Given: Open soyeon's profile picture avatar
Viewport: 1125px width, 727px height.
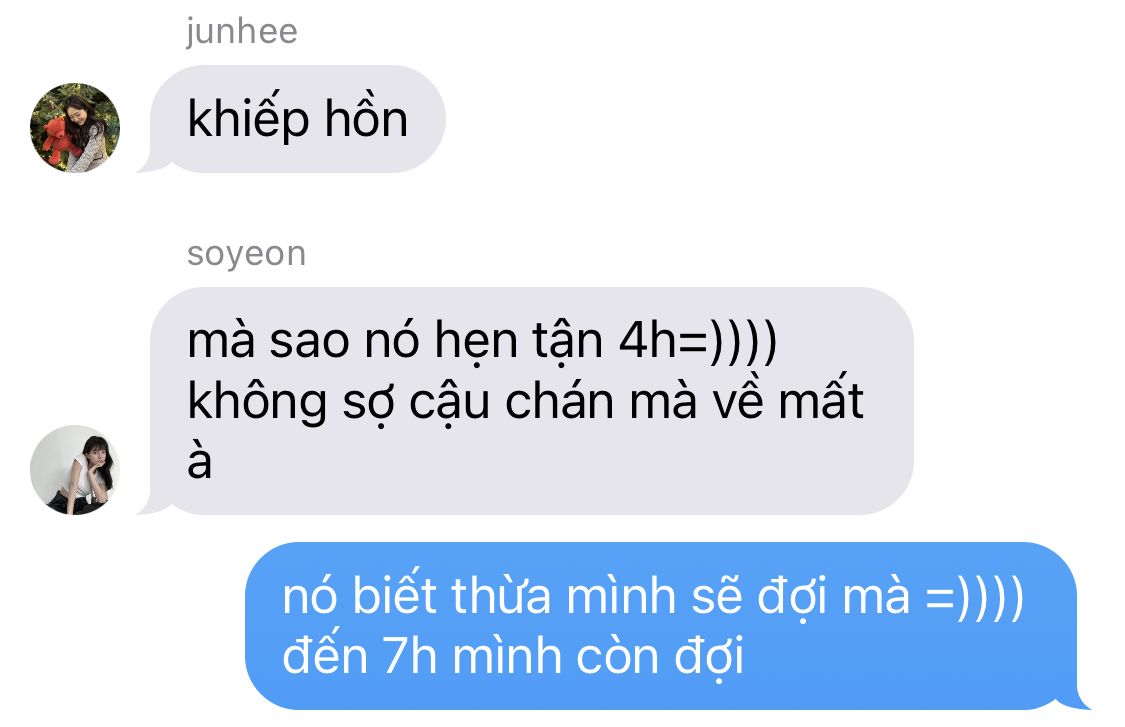Looking at the screenshot, I should coord(75,469).
